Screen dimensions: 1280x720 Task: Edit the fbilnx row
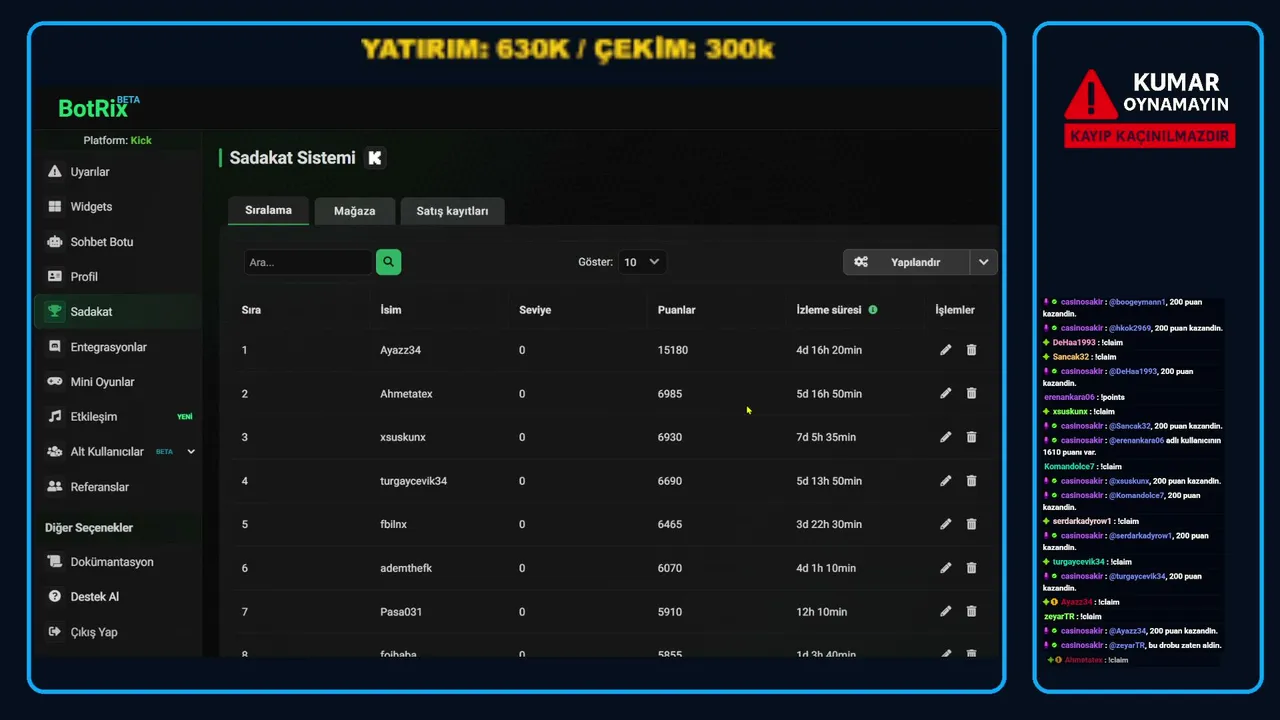(x=946, y=524)
